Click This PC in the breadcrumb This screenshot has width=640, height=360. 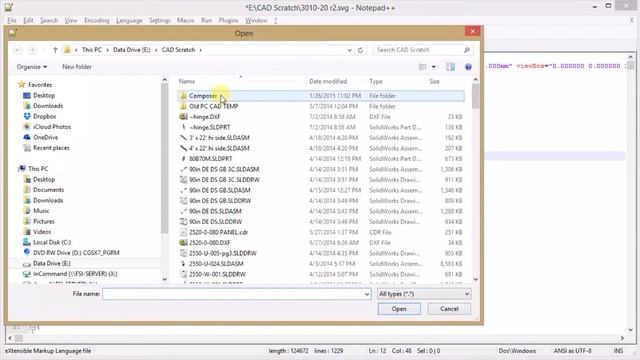(x=91, y=50)
